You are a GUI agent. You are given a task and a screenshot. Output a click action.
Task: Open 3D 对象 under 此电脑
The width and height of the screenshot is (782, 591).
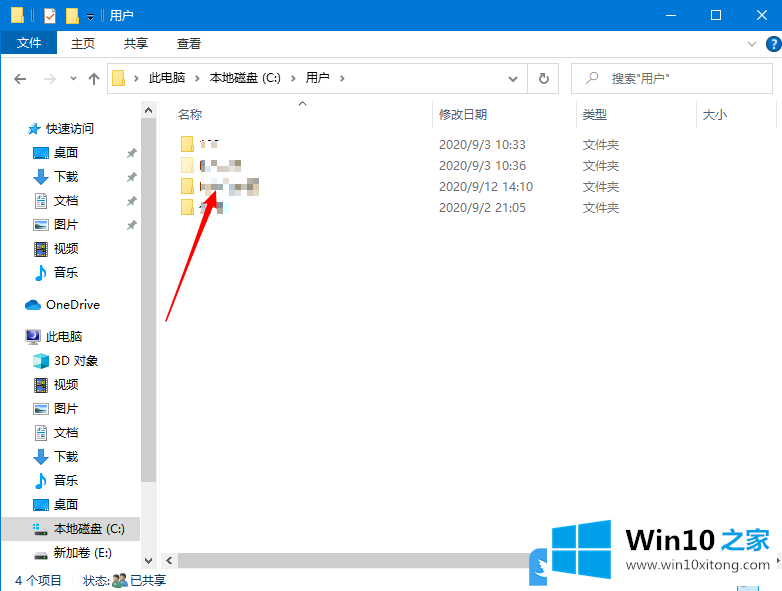[76, 361]
